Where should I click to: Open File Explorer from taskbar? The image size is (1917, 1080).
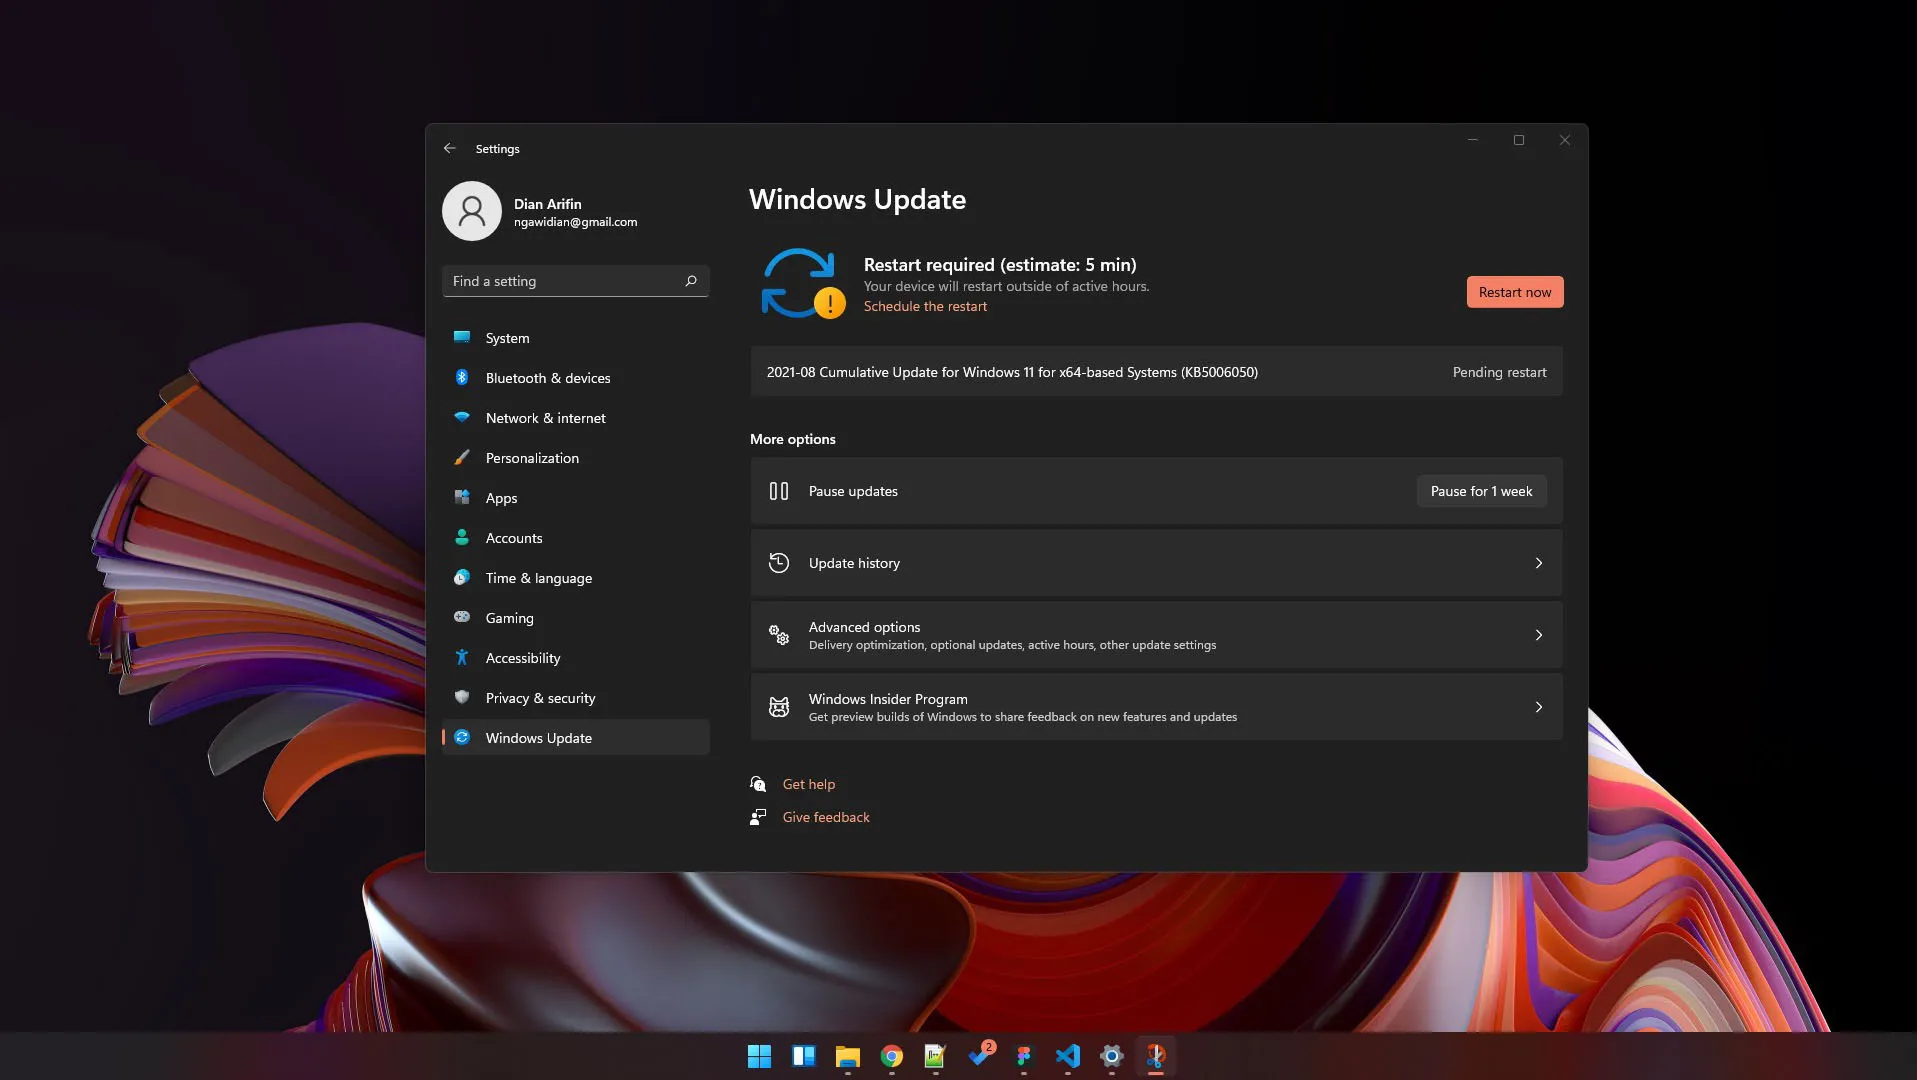[847, 1056]
